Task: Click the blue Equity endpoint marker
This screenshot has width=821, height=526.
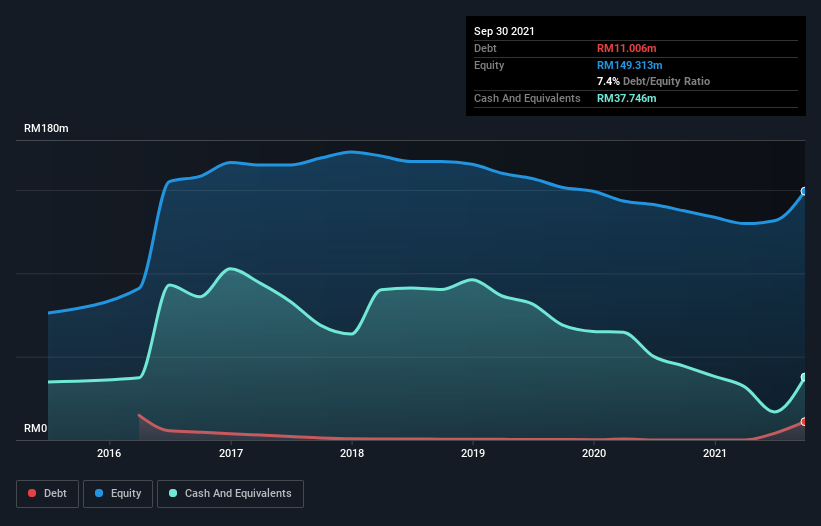Action: (804, 192)
